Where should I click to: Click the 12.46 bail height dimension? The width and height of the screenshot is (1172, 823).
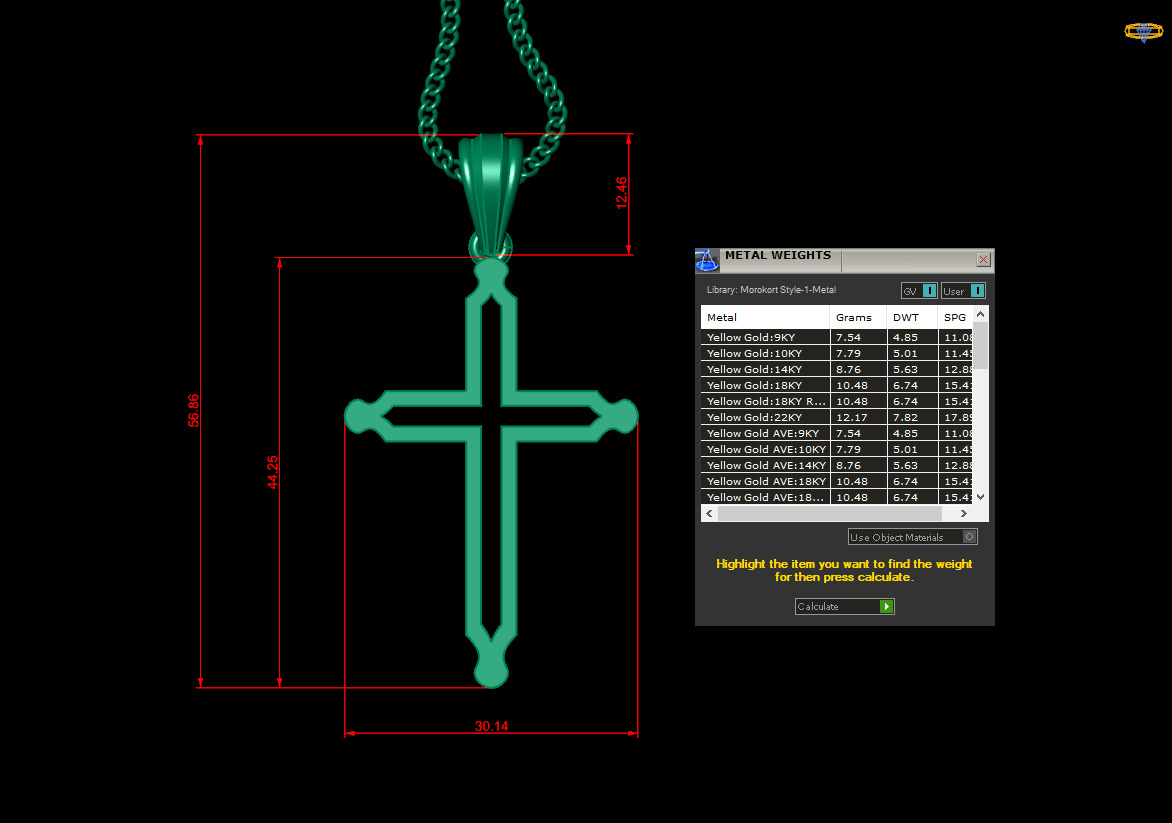(621, 193)
